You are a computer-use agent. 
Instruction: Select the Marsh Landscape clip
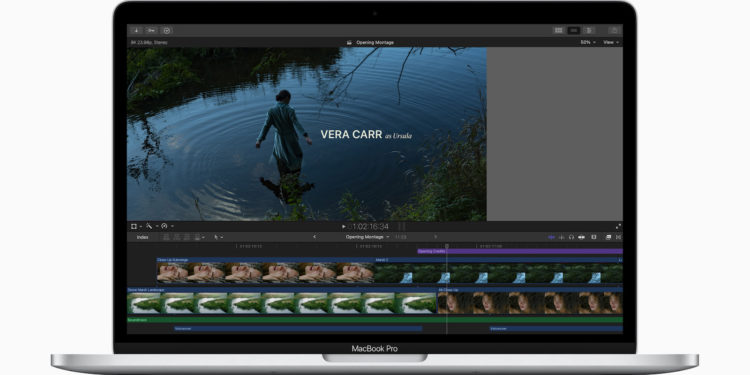[282, 301]
